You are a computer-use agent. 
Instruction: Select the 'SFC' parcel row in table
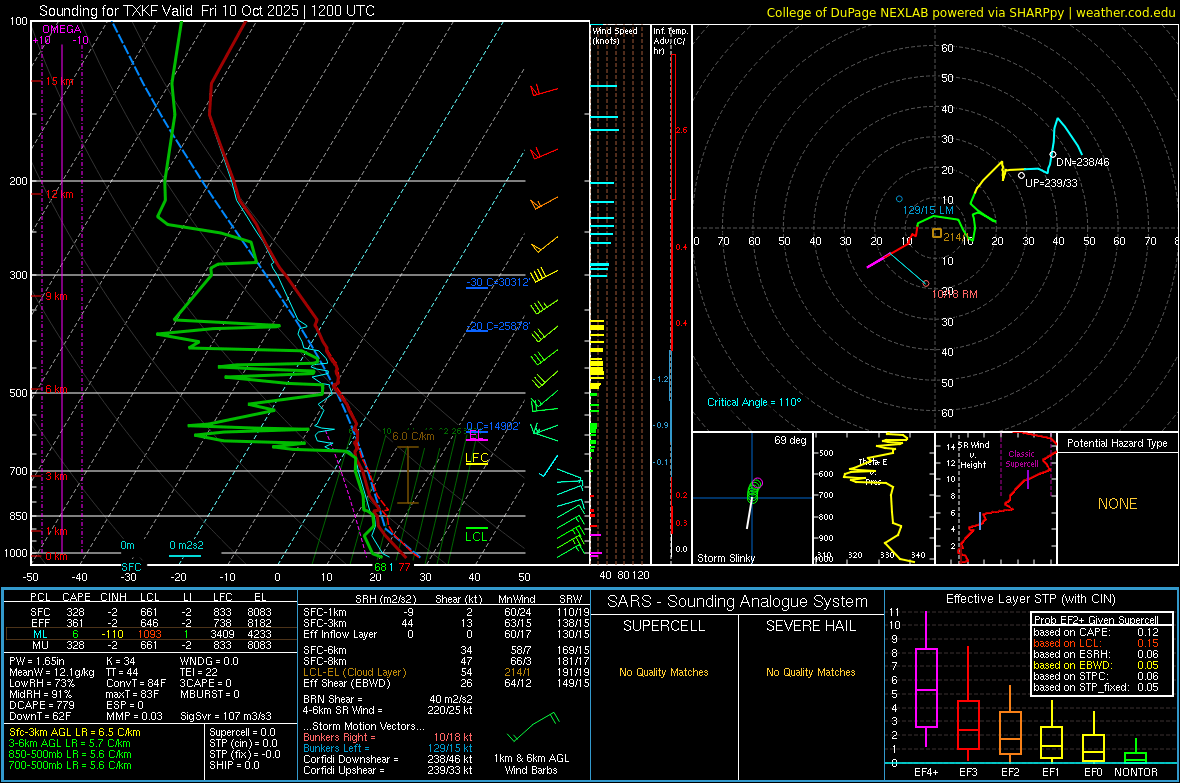pos(151,612)
